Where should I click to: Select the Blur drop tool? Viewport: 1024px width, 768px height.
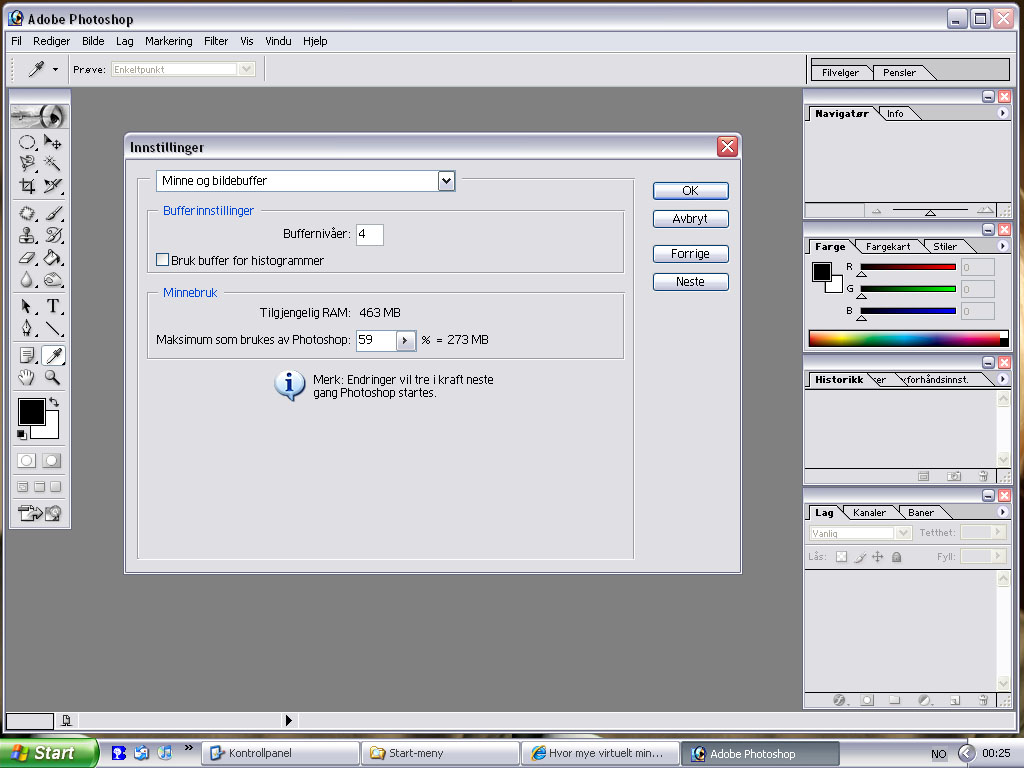(x=27, y=280)
